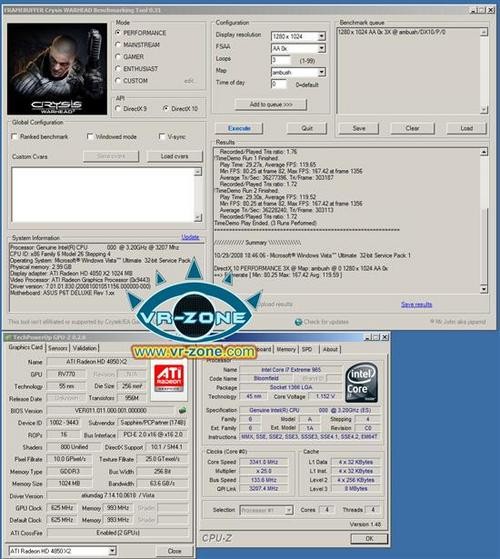Click the Close button in GPU-Z

coord(175,551)
